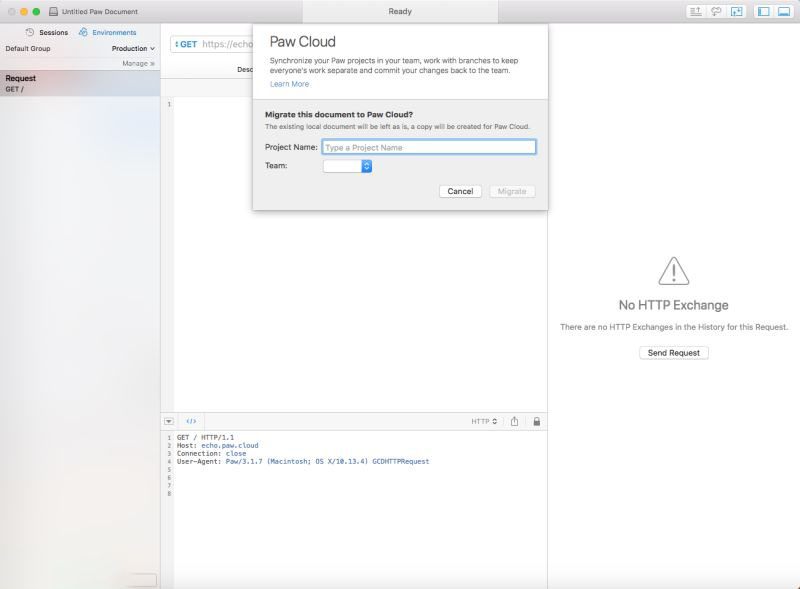Click 'Migrate this document to Paw Cloud?' text

click(339, 114)
